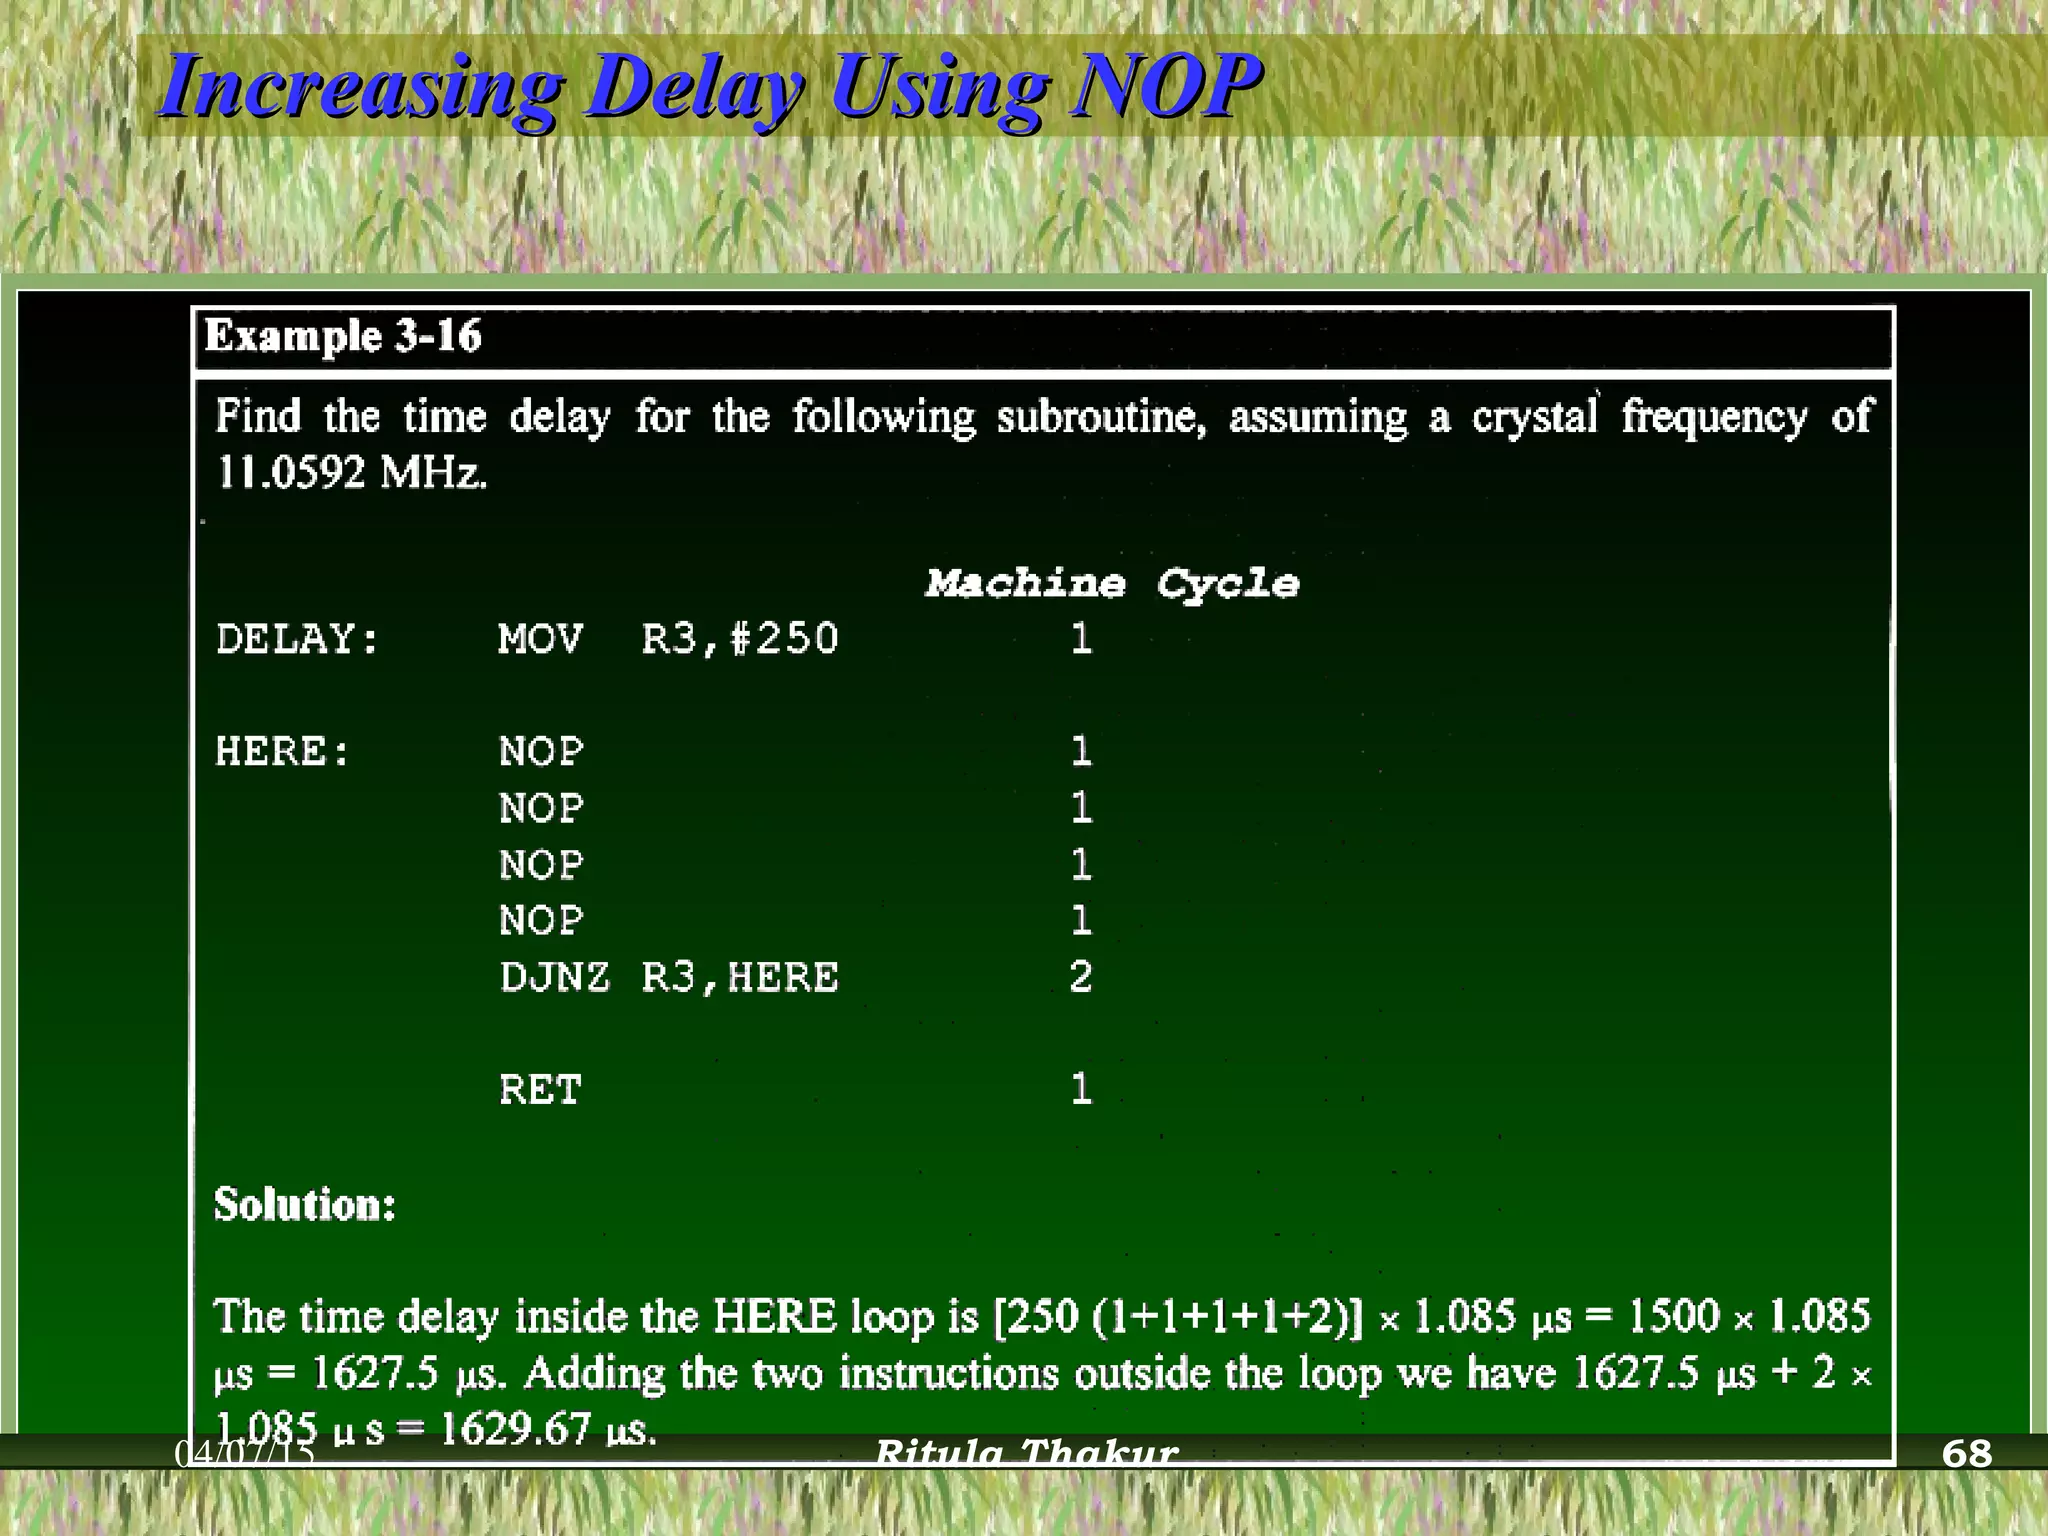The width and height of the screenshot is (2048, 1536).
Task: Click the first NOP after HERE label
Action: coord(541,752)
